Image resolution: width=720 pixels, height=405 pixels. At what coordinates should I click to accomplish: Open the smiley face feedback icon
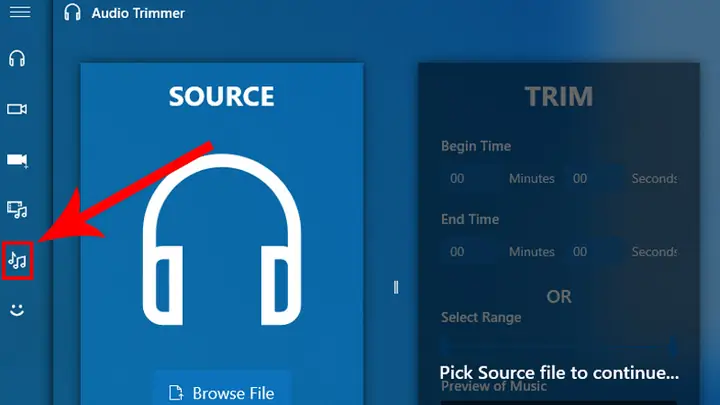coord(17,310)
